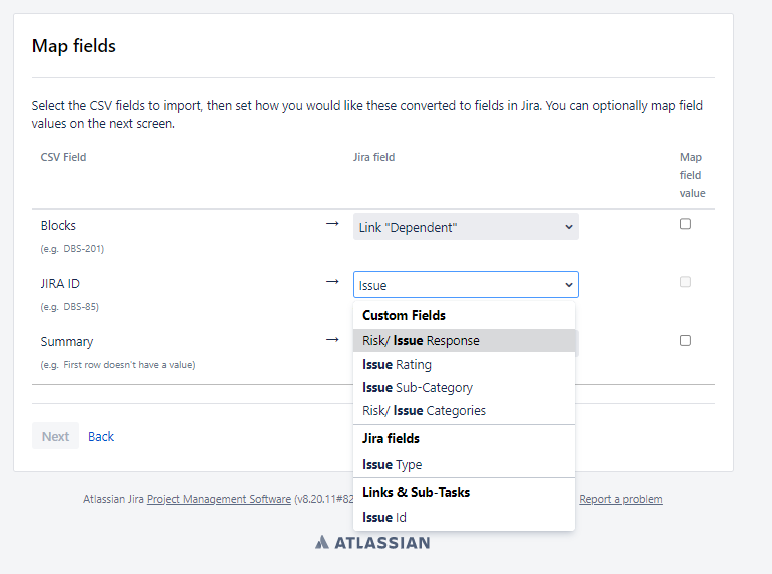
Task: Click the Map fields page heading
Action: coord(74,46)
